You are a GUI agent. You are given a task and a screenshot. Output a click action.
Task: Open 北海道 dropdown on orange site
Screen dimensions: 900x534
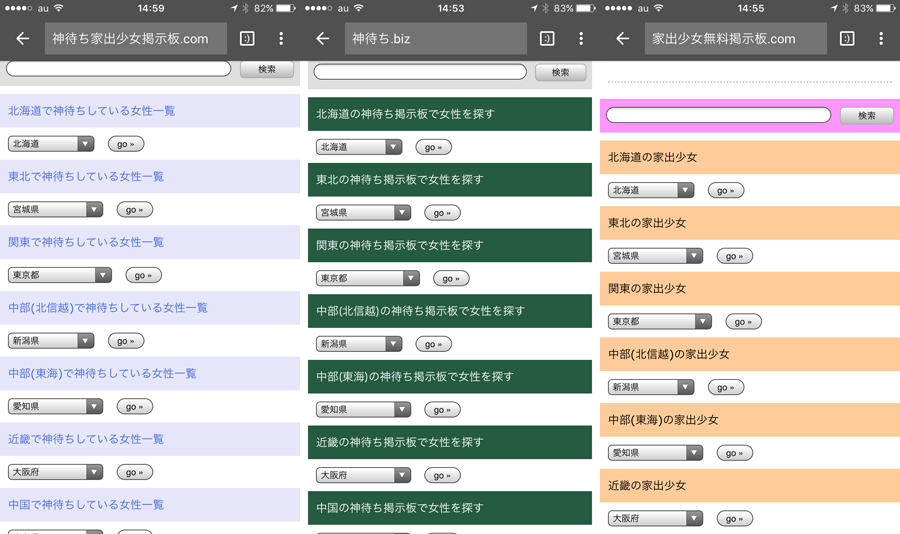coord(651,190)
